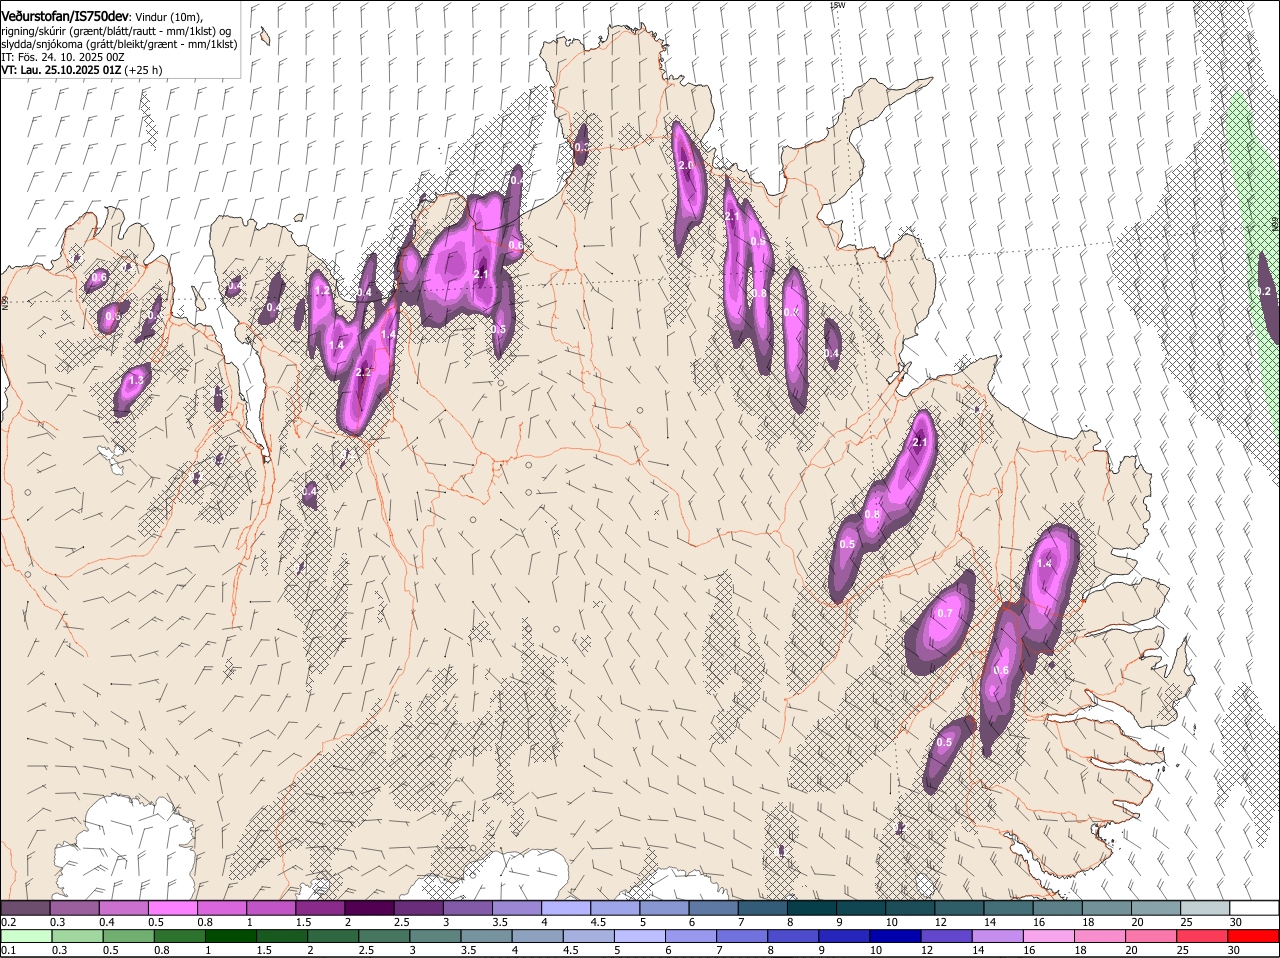Click the Veðurstofan/IS750dev title text
1280x958 pixels.
(65, 16)
